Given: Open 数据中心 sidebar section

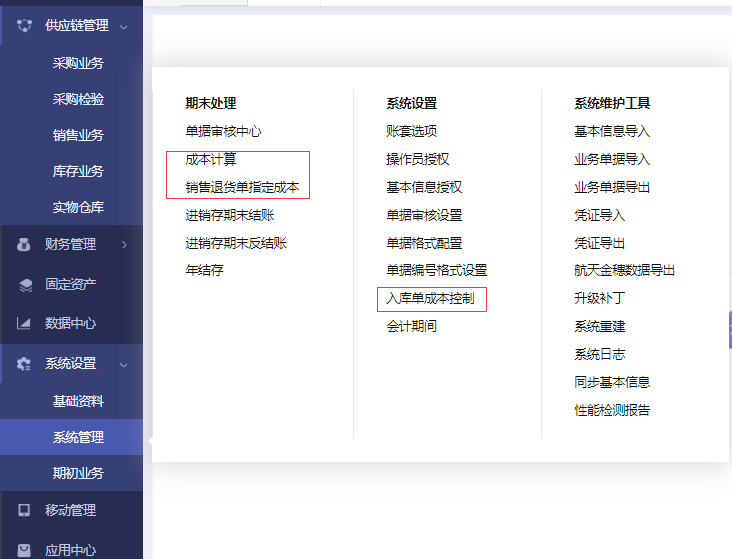Looking at the screenshot, I should click(x=71, y=323).
